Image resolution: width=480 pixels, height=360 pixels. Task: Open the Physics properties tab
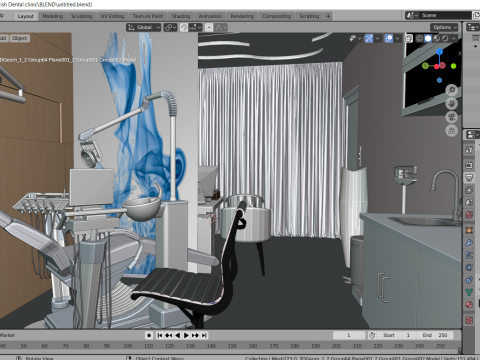(x=469, y=267)
